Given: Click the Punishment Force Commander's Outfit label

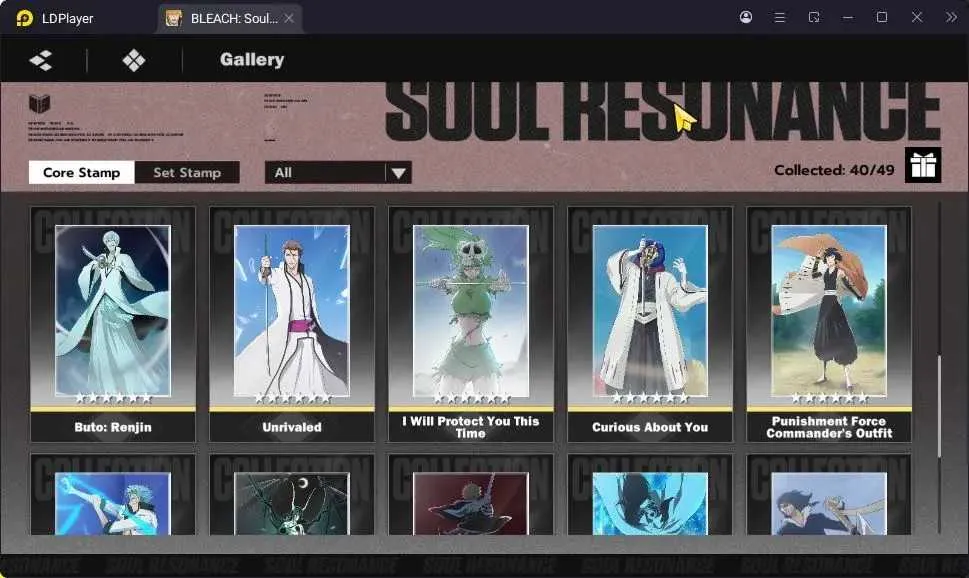Looking at the screenshot, I should coord(829,427).
